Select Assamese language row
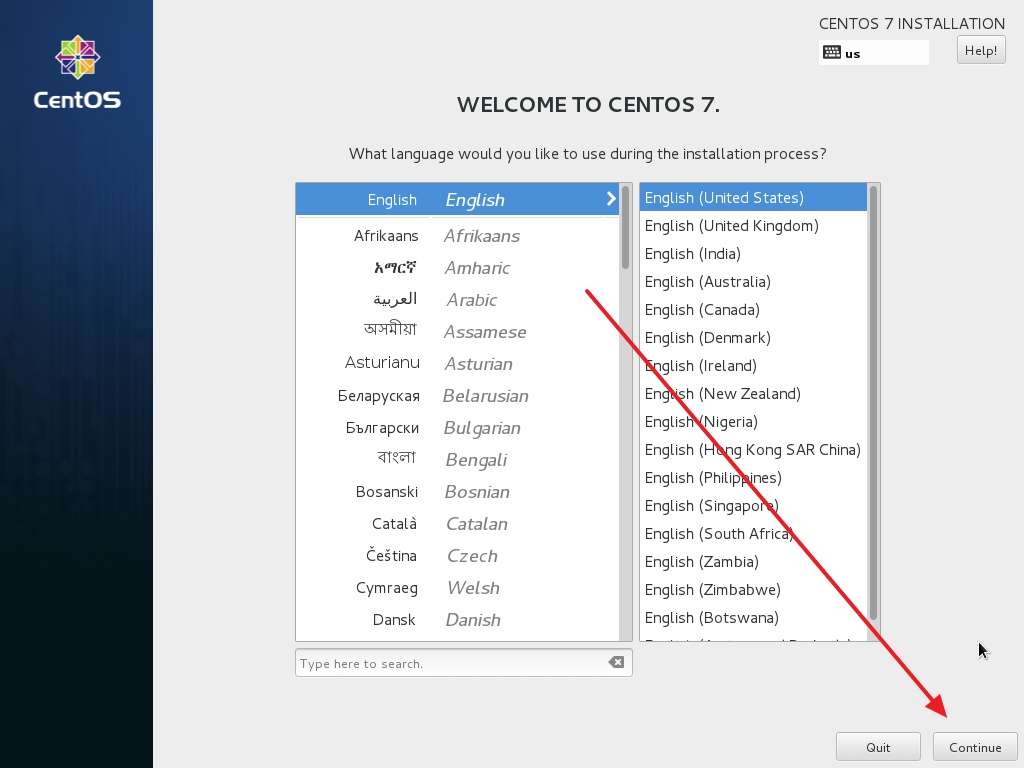The width and height of the screenshot is (1024, 768). [x=457, y=332]
